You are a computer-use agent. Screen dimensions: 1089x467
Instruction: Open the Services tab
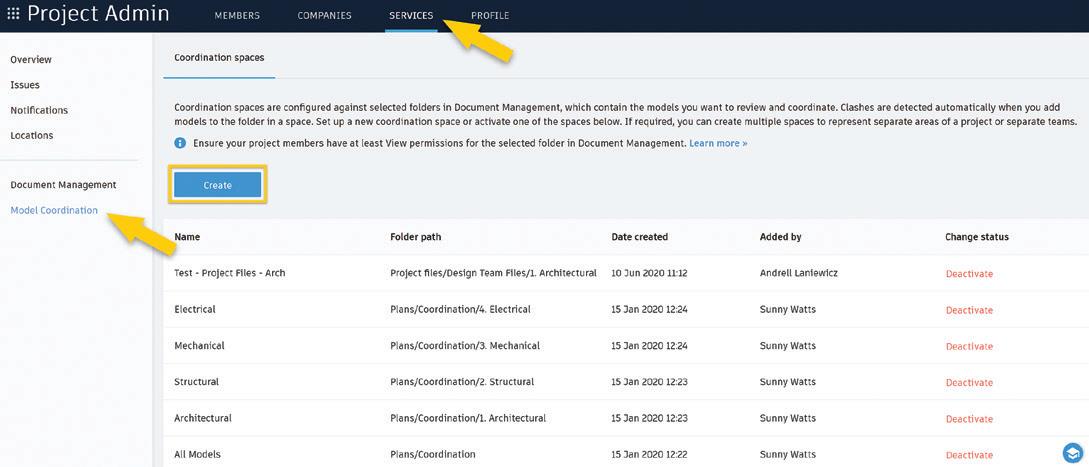411,15
